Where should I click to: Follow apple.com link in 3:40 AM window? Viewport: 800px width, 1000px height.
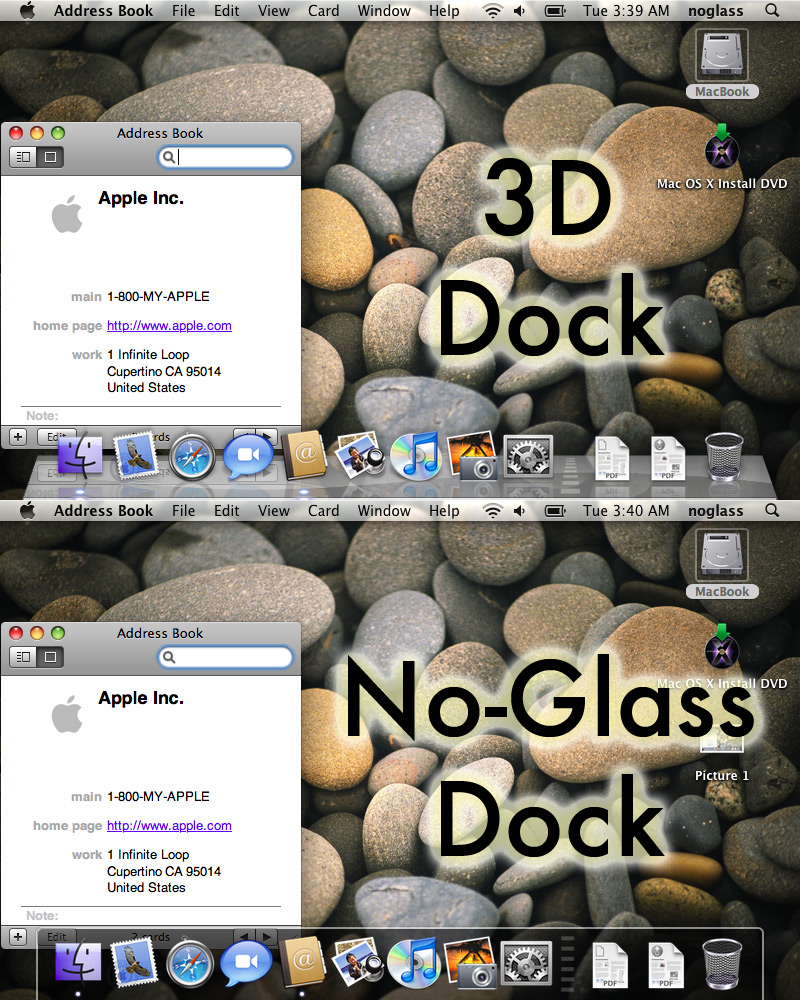point(169,825)
